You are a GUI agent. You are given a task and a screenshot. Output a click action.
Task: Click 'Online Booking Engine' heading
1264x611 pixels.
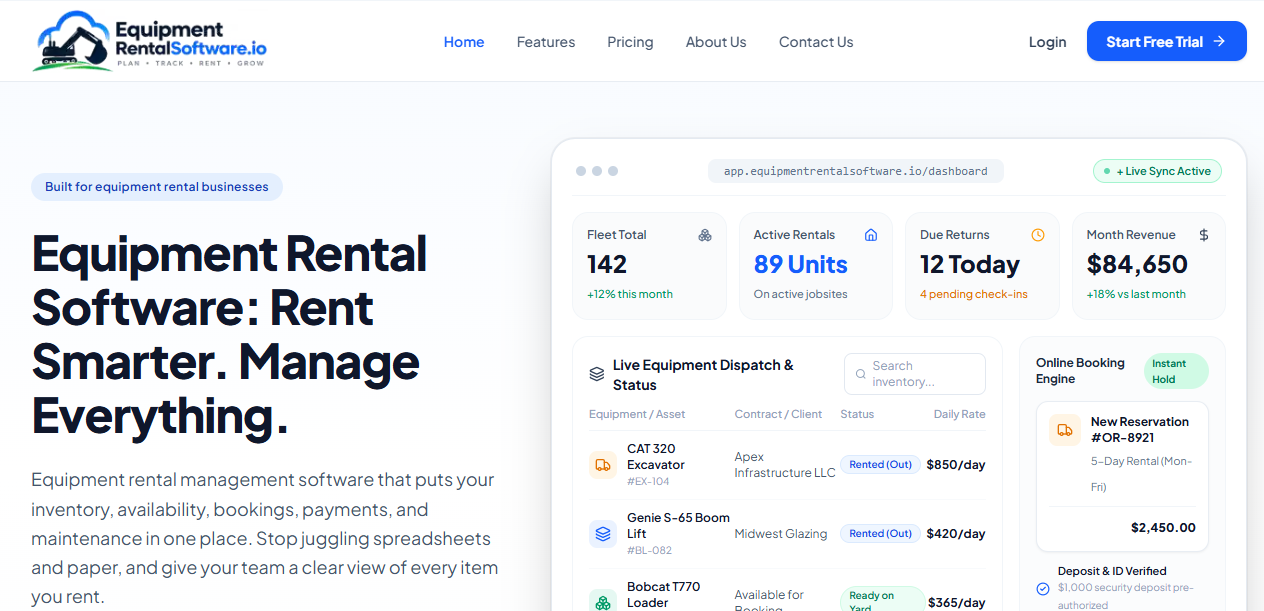[1080, 371]
